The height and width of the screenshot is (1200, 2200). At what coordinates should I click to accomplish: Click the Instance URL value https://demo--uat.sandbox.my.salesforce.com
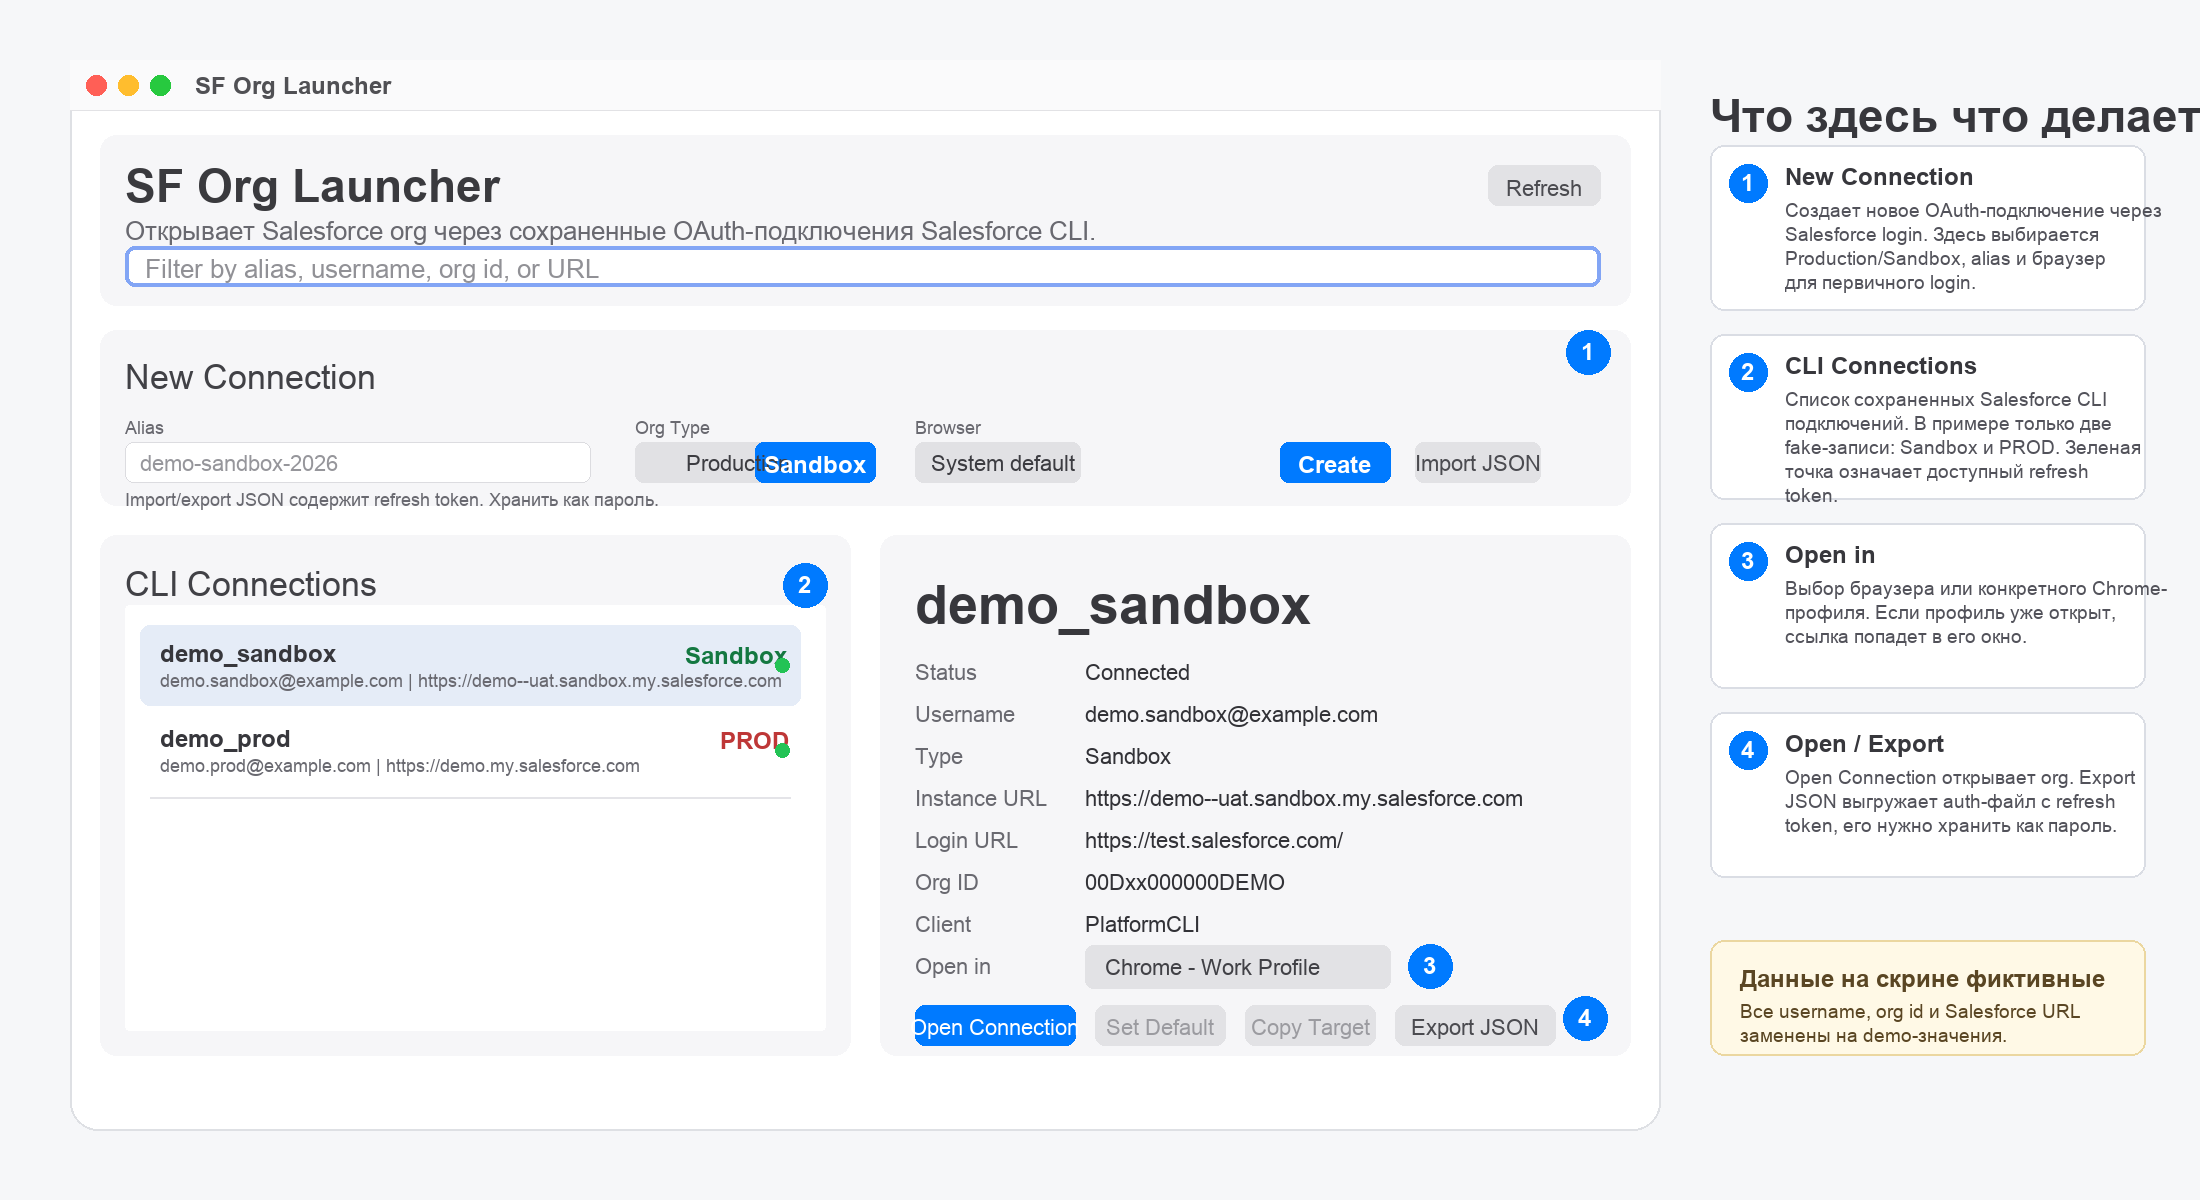(1303, 798)
